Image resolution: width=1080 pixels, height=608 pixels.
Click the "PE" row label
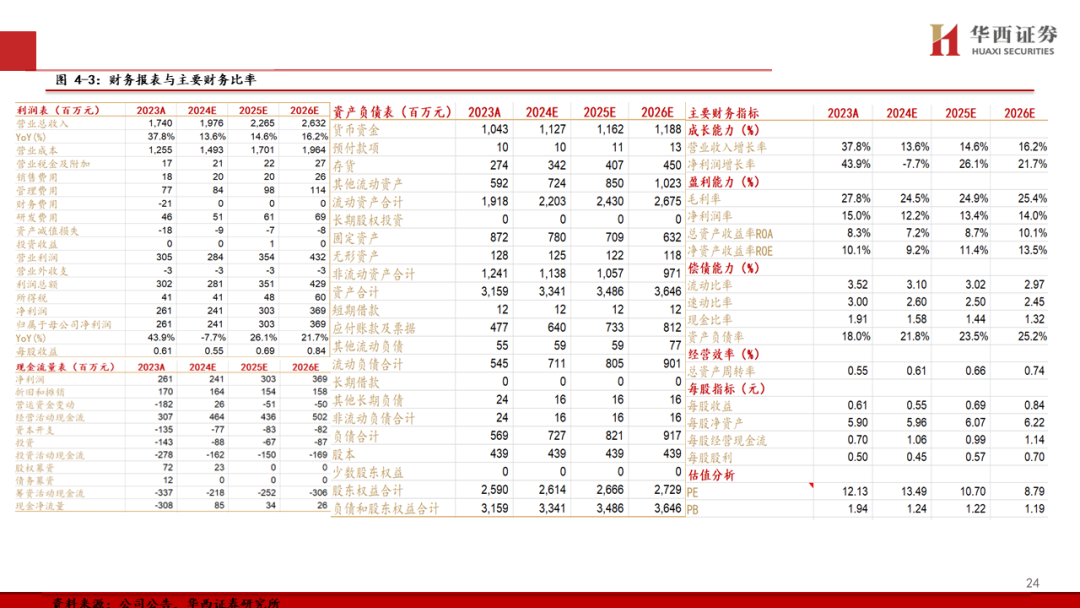(x=693, y=492)
